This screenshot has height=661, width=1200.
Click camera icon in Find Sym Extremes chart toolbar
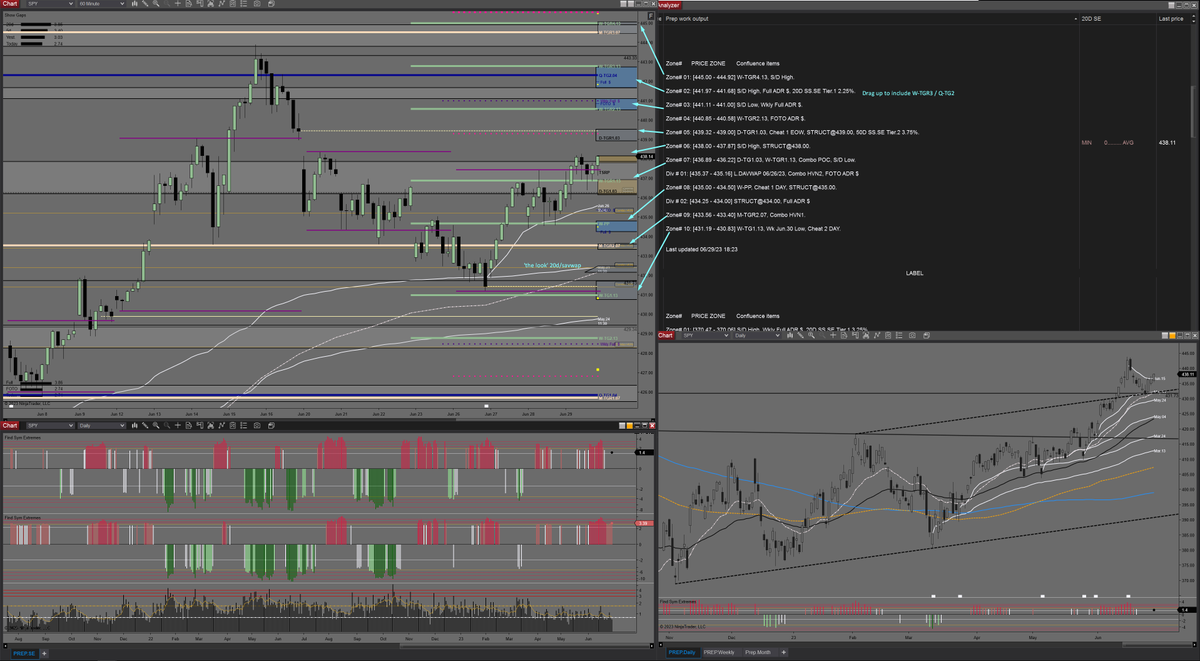[257, 425]
